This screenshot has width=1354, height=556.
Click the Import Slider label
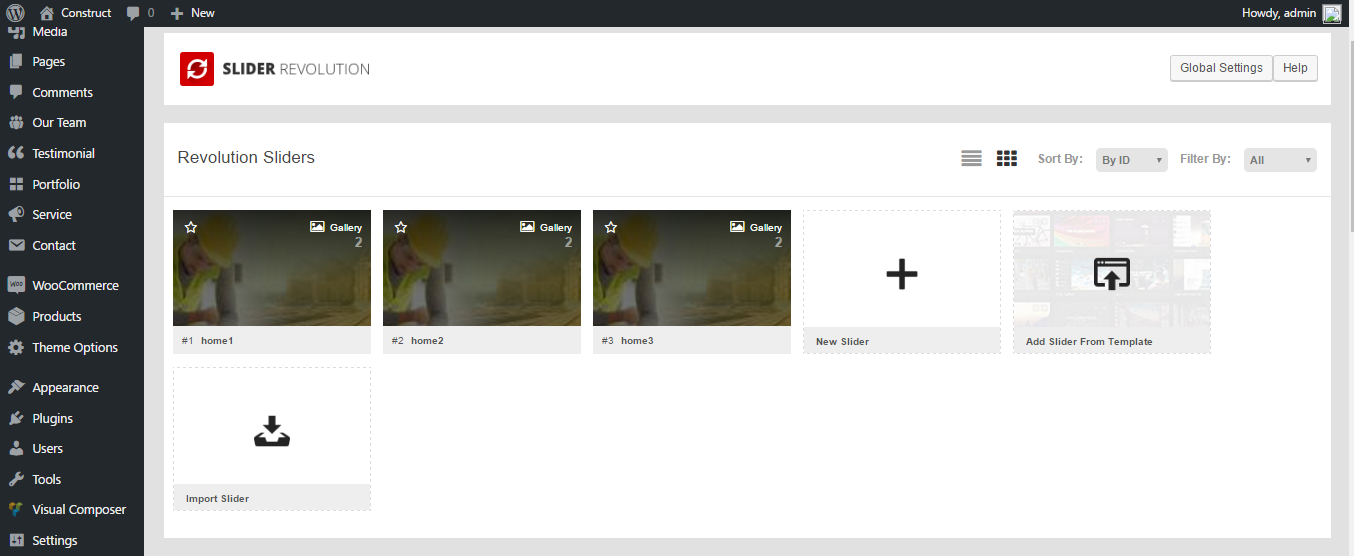217,498
